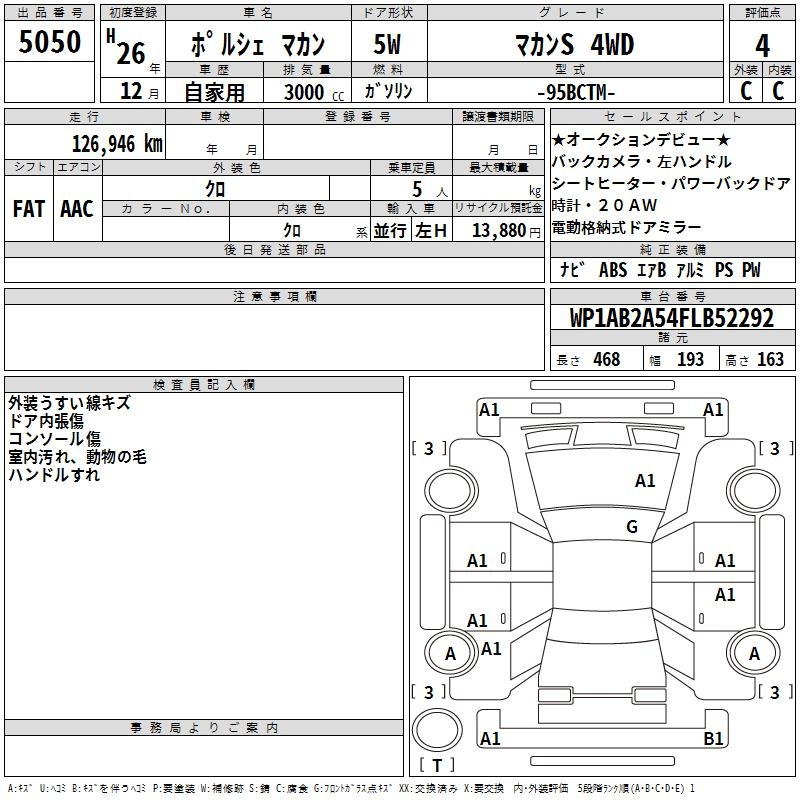The height and width of the screenshot is (800, 800).
Task: Click the length value 468
Action: [x=607, y=359]
